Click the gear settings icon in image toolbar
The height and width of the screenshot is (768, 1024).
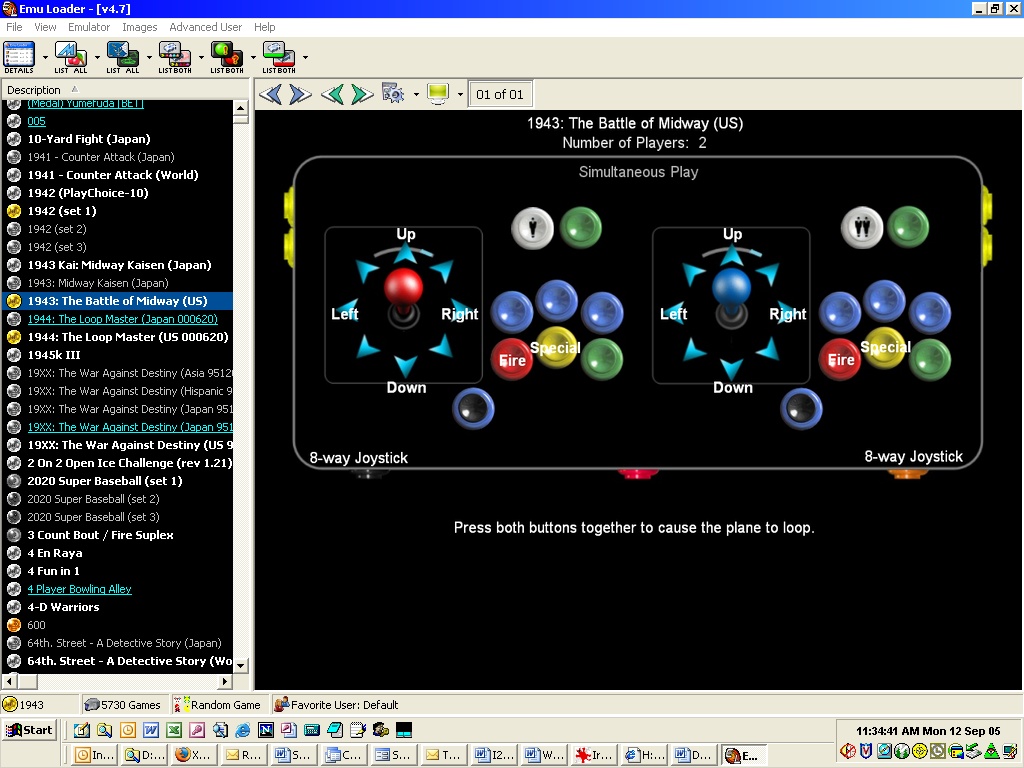pos(393,94)
